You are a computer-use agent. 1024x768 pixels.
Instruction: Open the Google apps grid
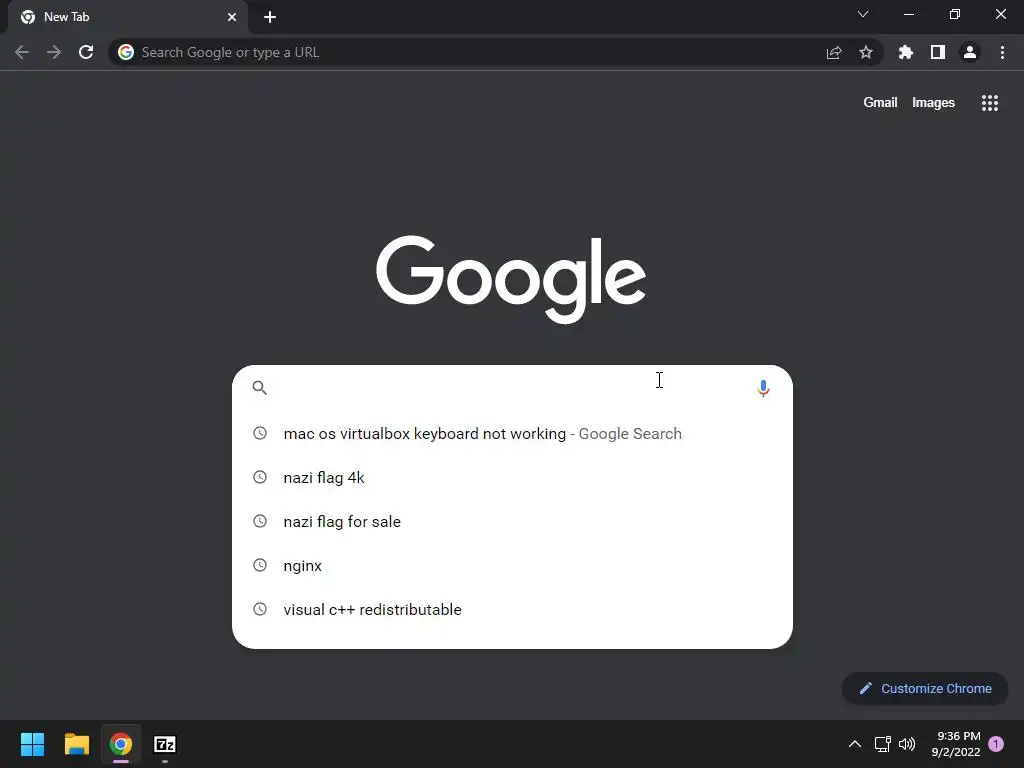click(x=989, y=103)
